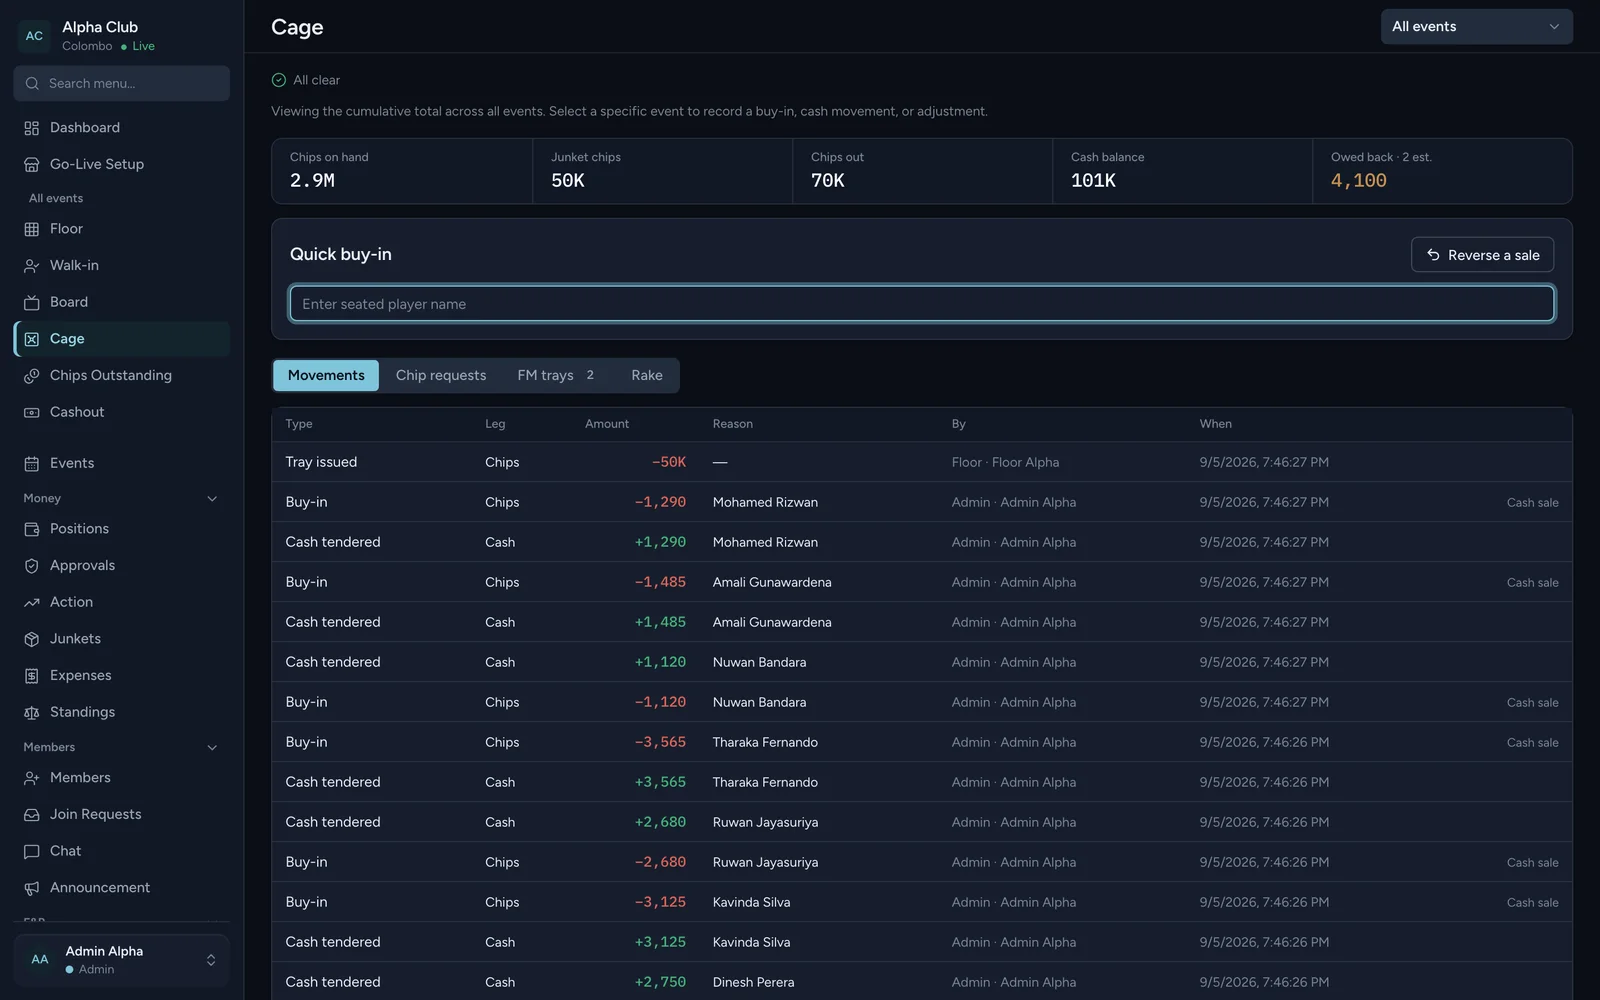Click the Reverse a sale button

(1482, 255)
